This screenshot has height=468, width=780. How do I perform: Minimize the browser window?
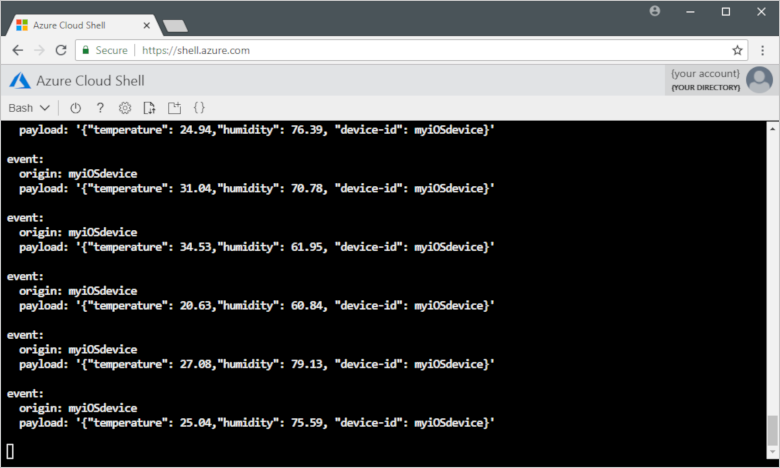click(690, 11)
